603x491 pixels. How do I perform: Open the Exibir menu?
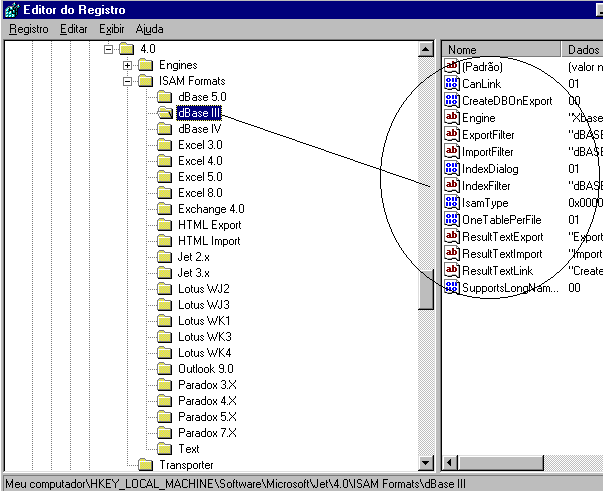coord(112,29)
